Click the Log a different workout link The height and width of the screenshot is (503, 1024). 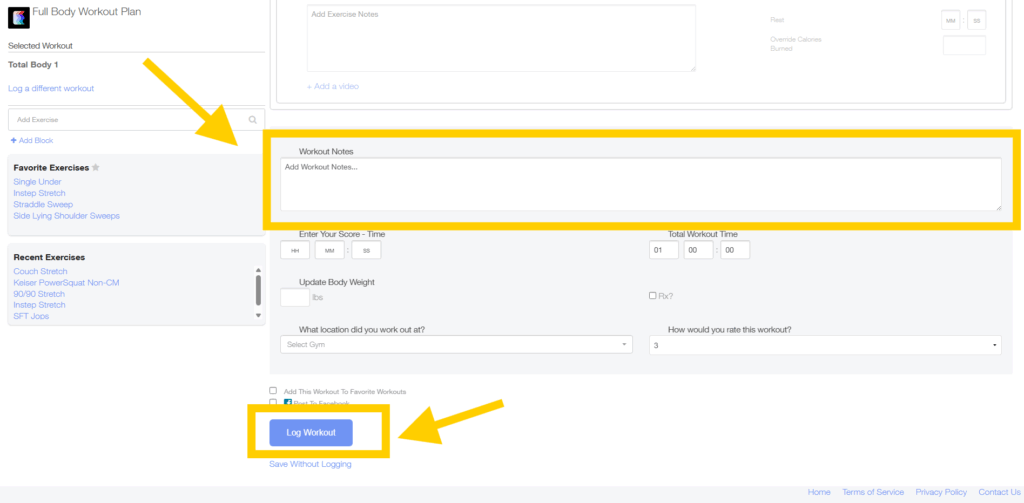[51, 88]
